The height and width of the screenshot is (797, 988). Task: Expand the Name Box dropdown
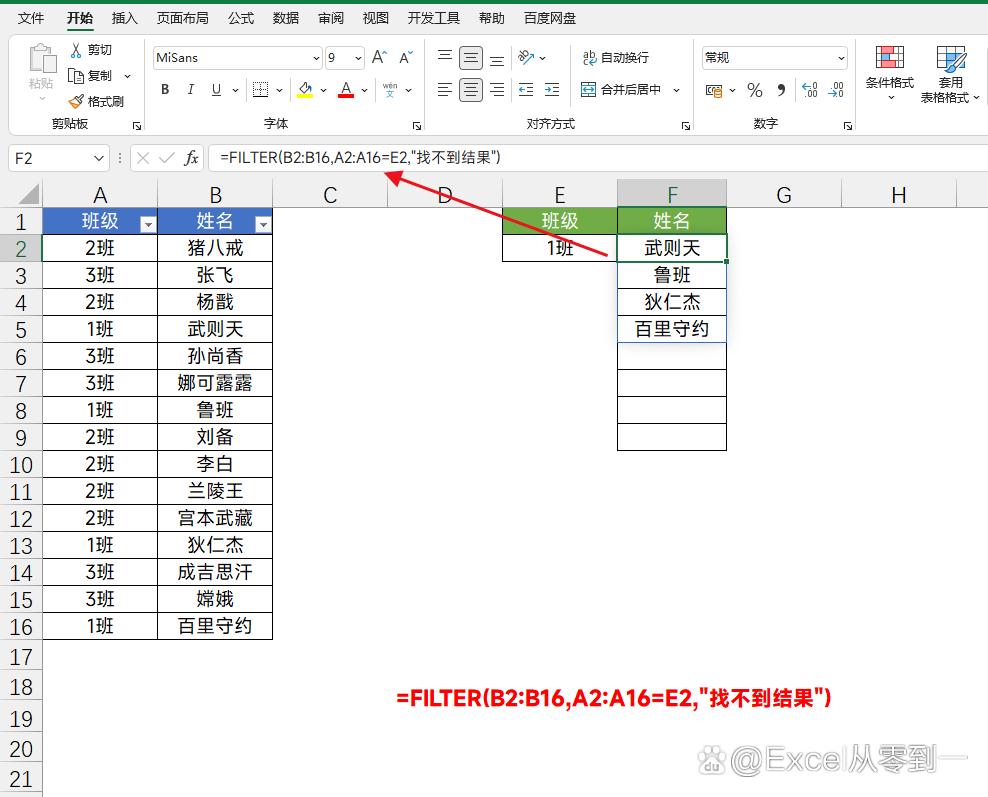coord(99,158)
